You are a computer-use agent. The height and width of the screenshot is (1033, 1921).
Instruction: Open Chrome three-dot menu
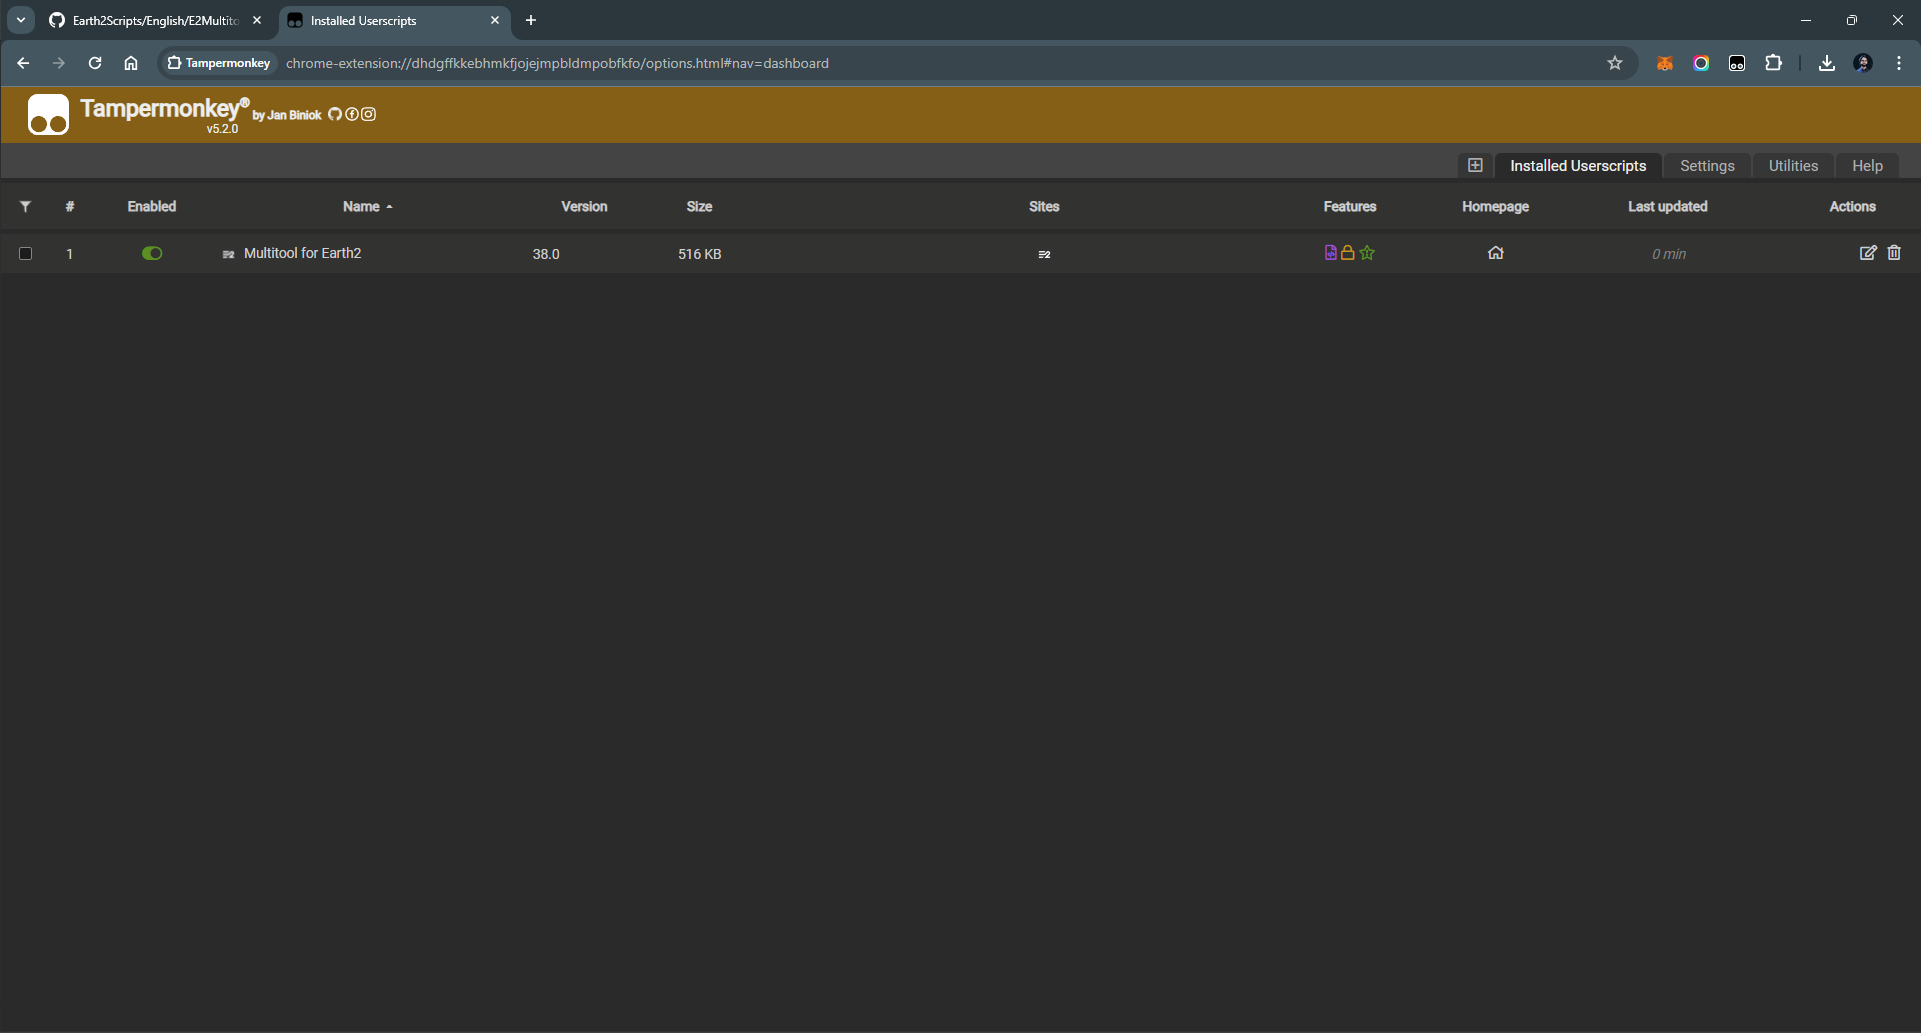click(1898, 63)
